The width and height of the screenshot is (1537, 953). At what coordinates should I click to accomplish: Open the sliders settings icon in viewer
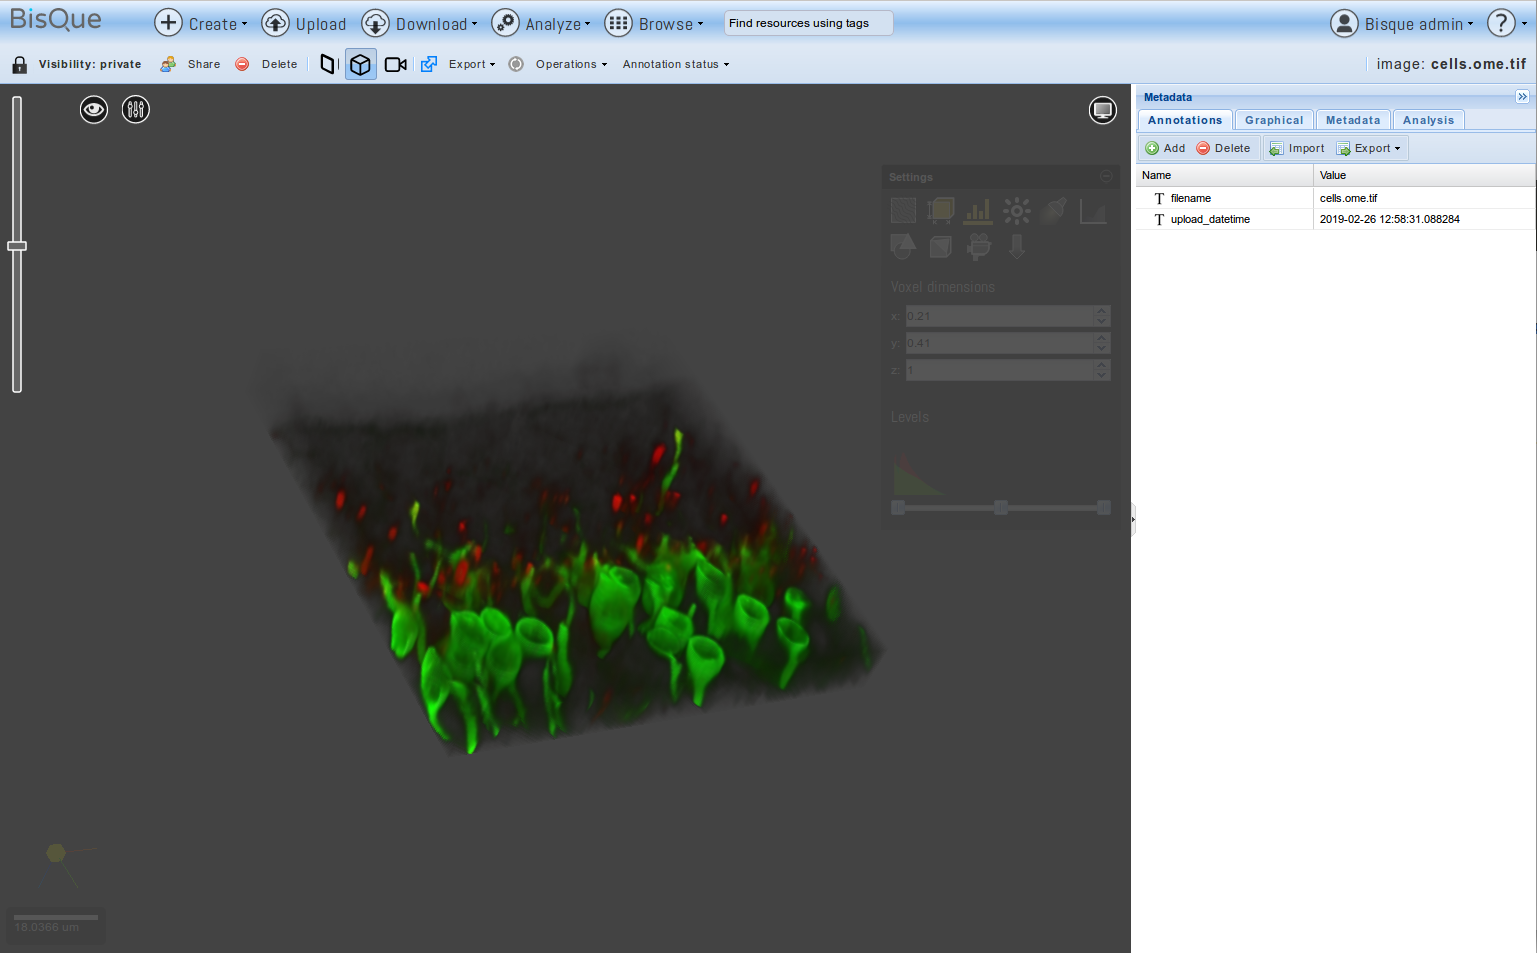[x=136, y=109]
